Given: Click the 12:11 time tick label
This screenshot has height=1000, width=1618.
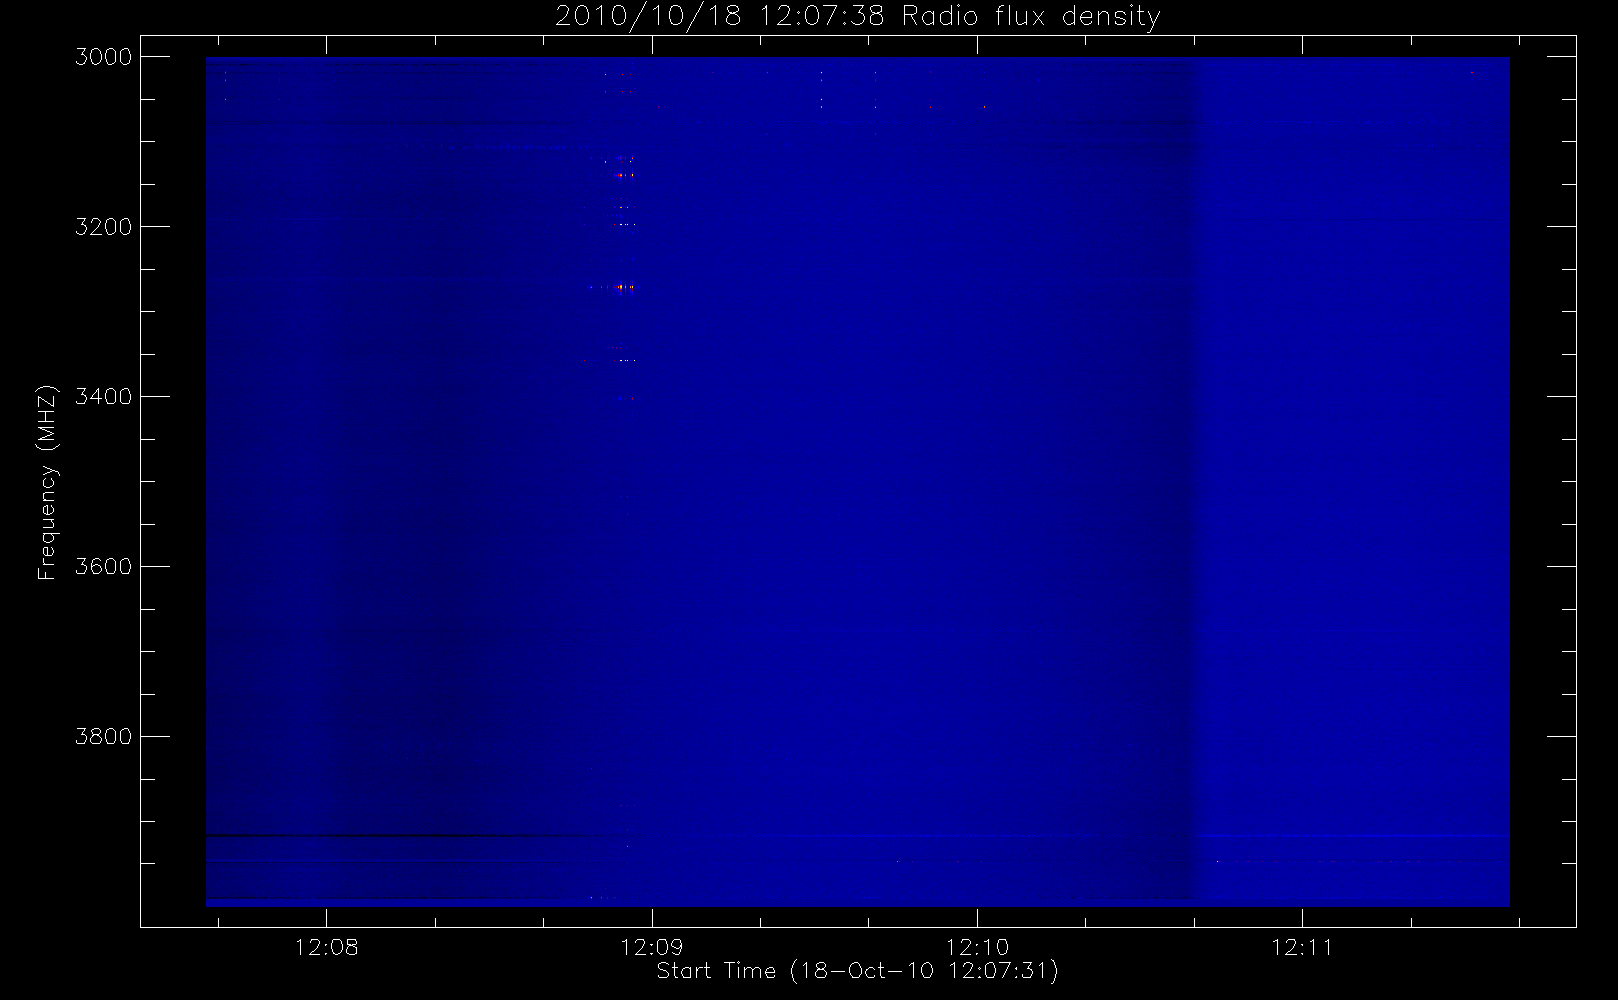Looking at the screenshot, I should click(1302, 947).
